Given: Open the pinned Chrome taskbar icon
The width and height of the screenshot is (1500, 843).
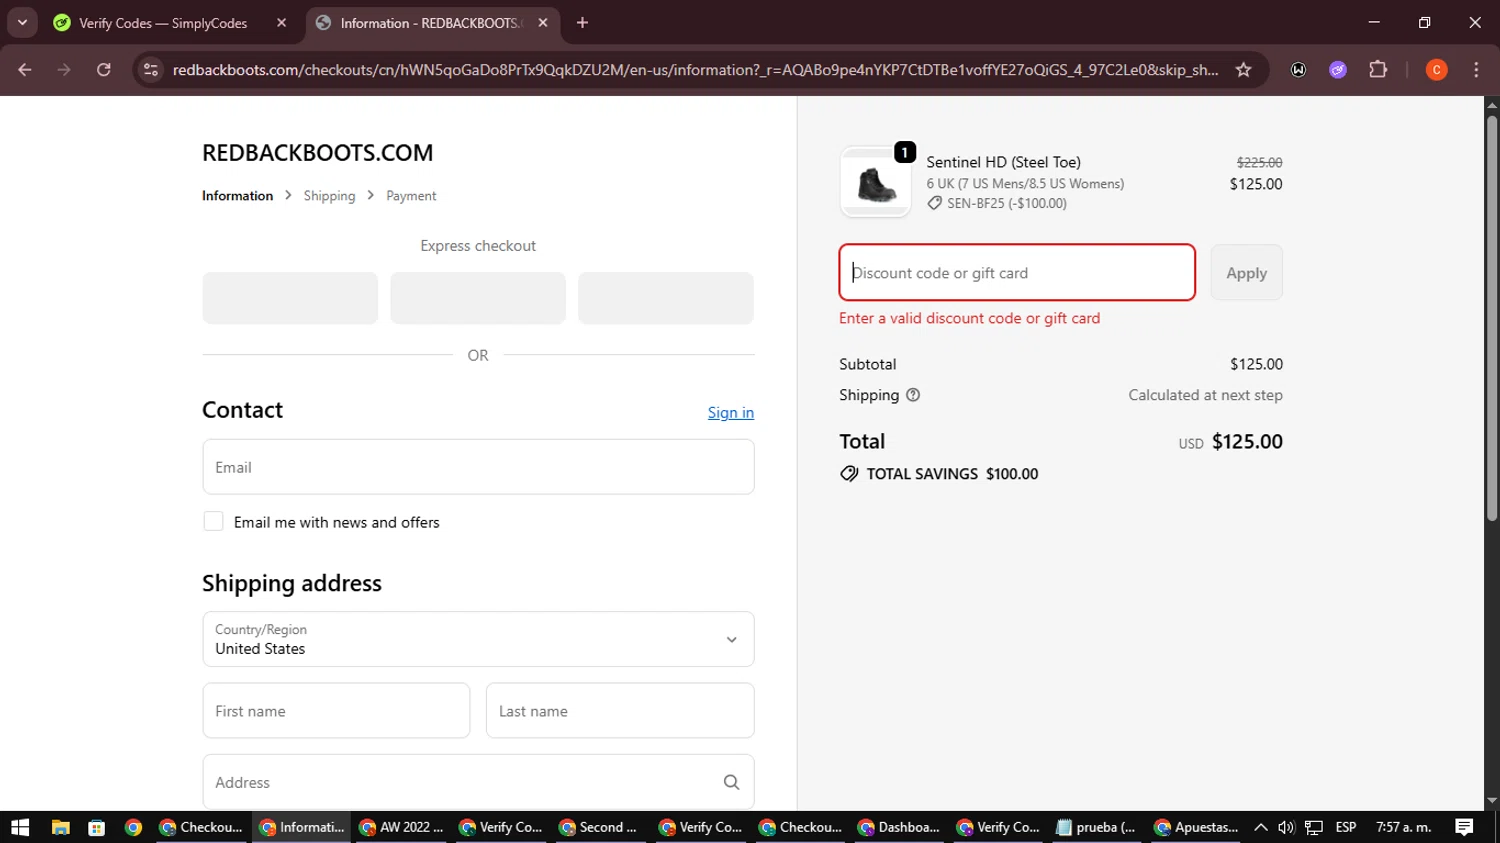Looking at the screenshot, I should point(133,827).
